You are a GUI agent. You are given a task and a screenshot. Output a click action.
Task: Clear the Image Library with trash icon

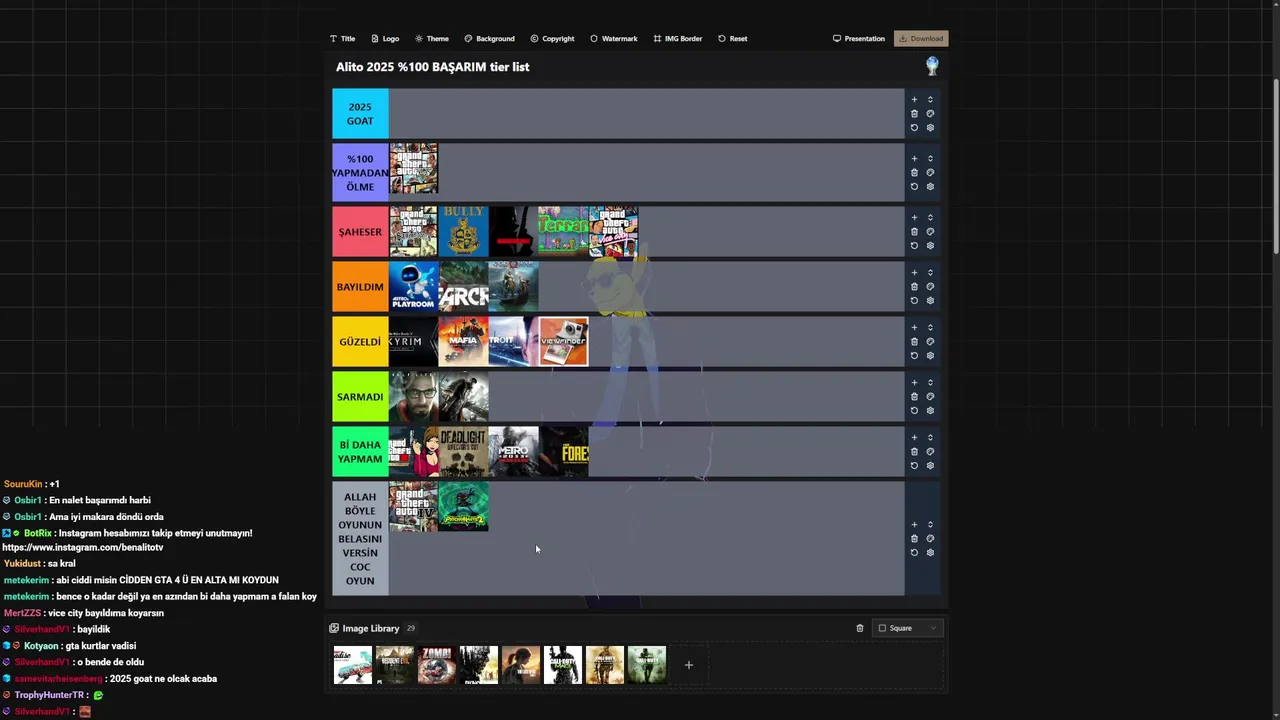[860, 628]
